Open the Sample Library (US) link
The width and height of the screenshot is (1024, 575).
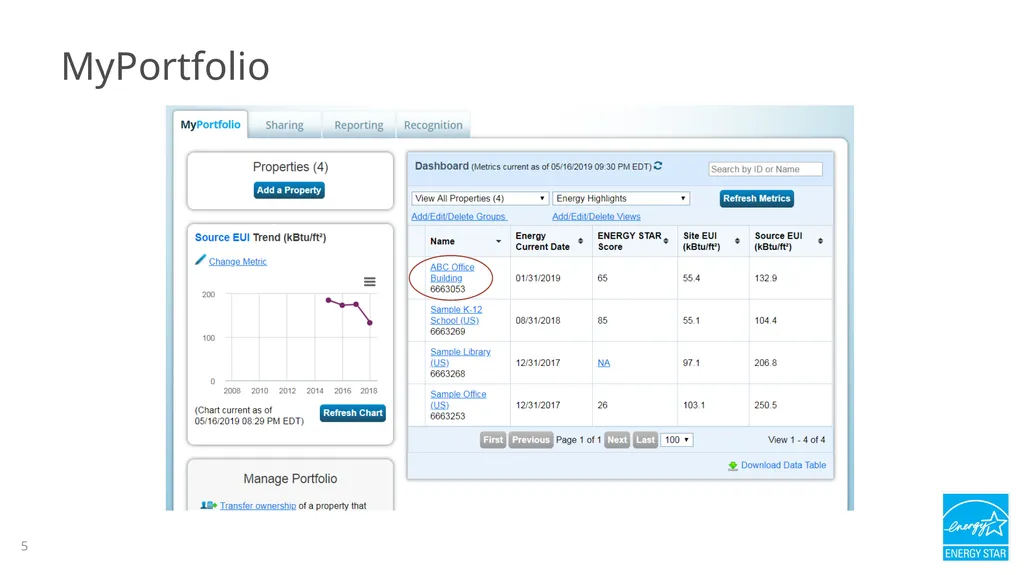[x=460, y=357]
